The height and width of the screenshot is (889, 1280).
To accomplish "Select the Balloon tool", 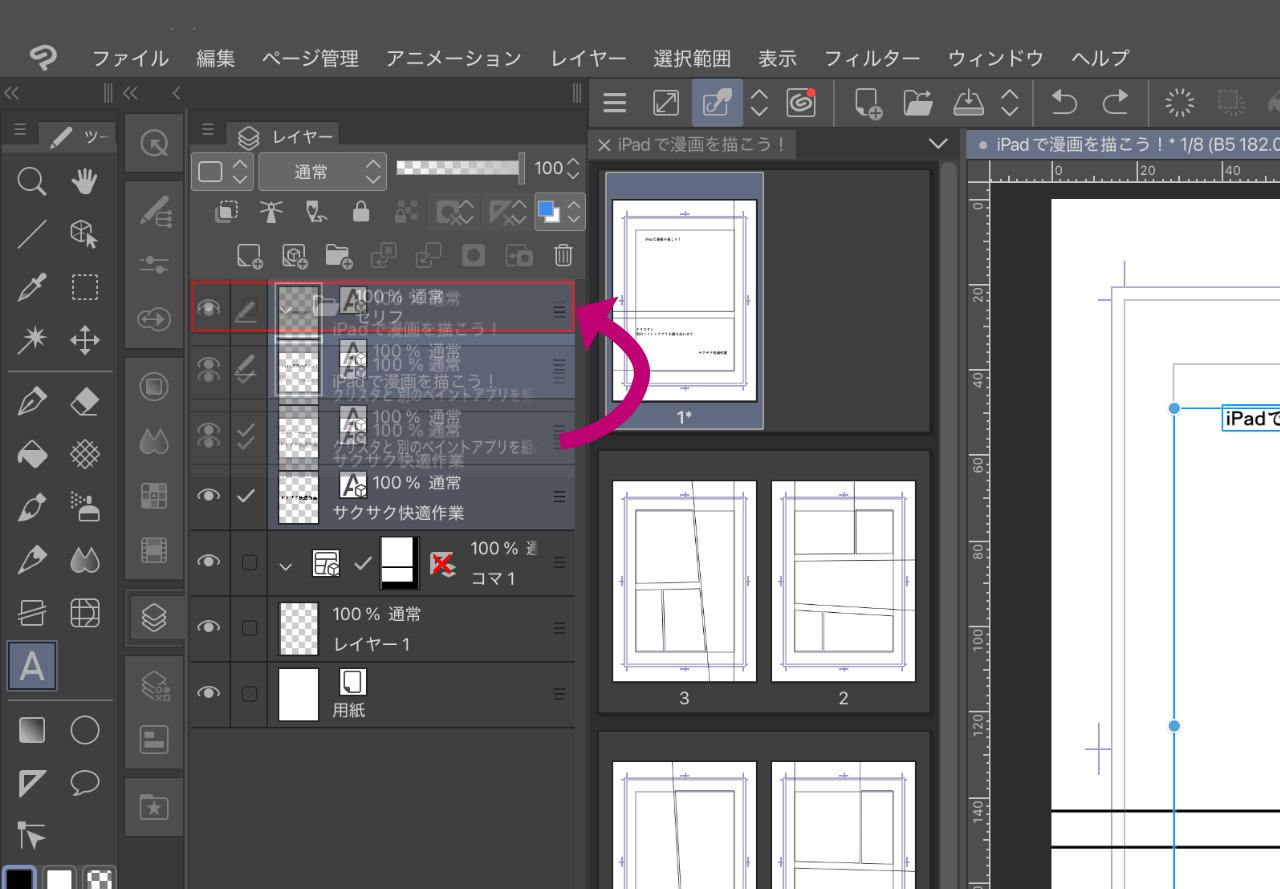I will [85, 783].
